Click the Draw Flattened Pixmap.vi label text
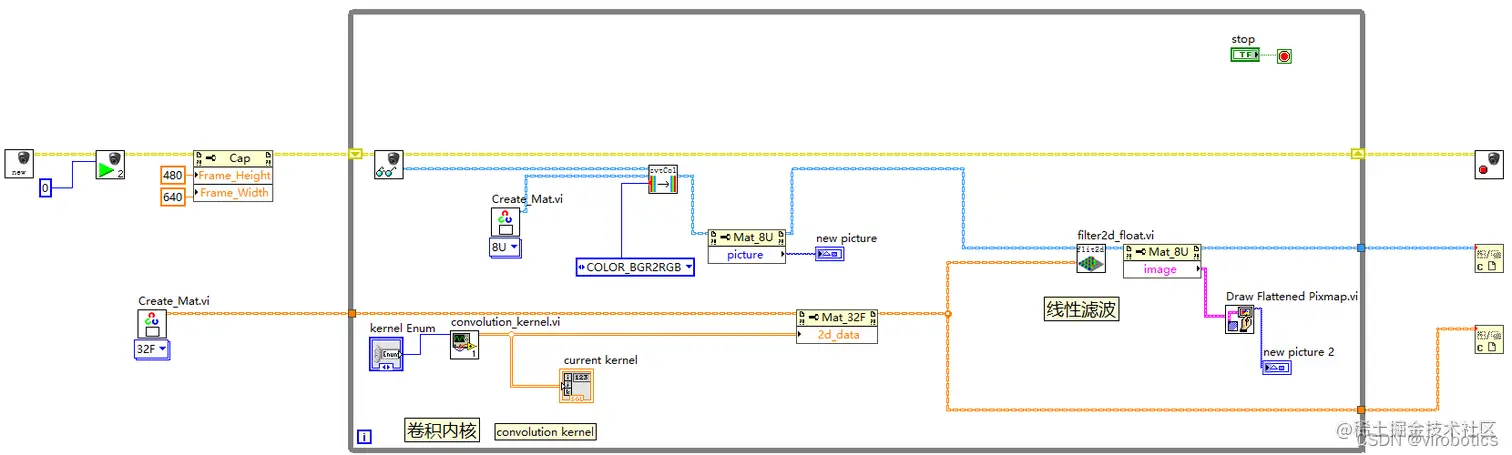 tap(1292, 297)
